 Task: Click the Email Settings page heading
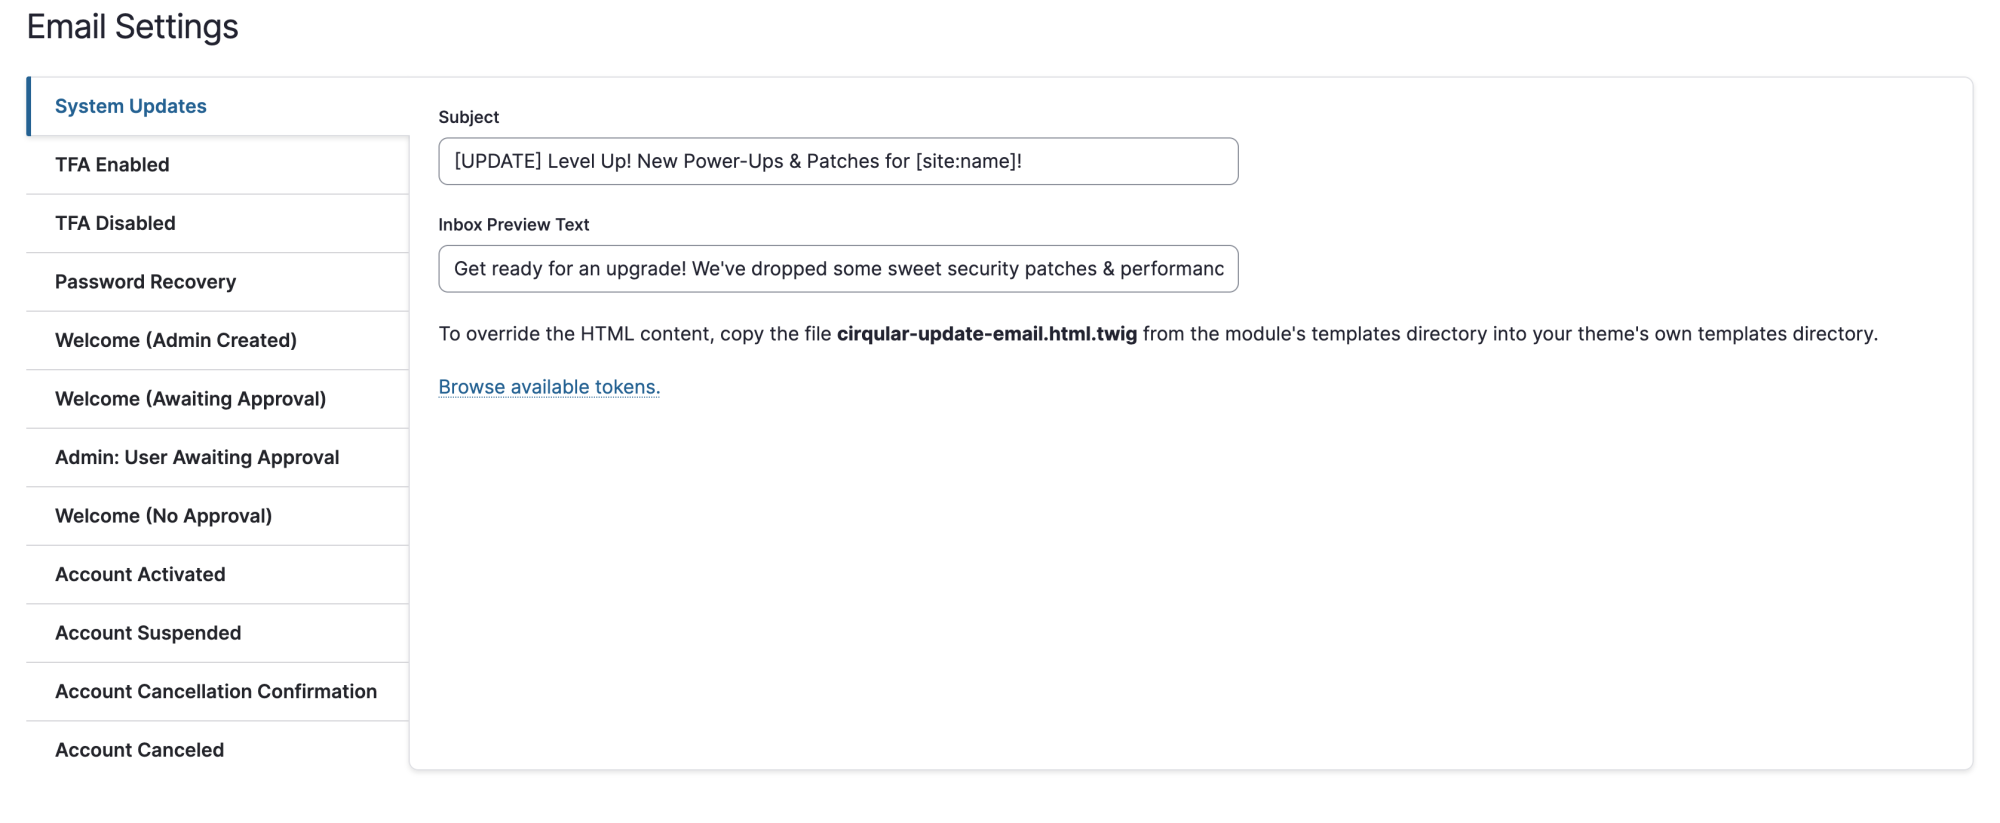[133, 27]
